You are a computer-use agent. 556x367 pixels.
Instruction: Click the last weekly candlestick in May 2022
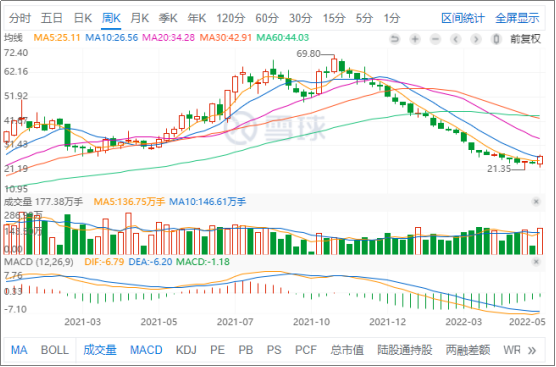point(540,161)
